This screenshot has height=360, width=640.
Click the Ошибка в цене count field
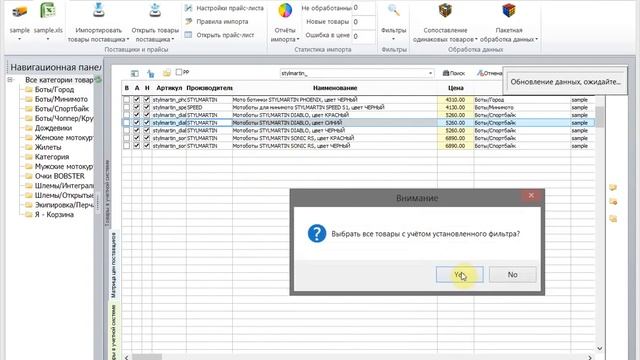(x=363, y=36)
